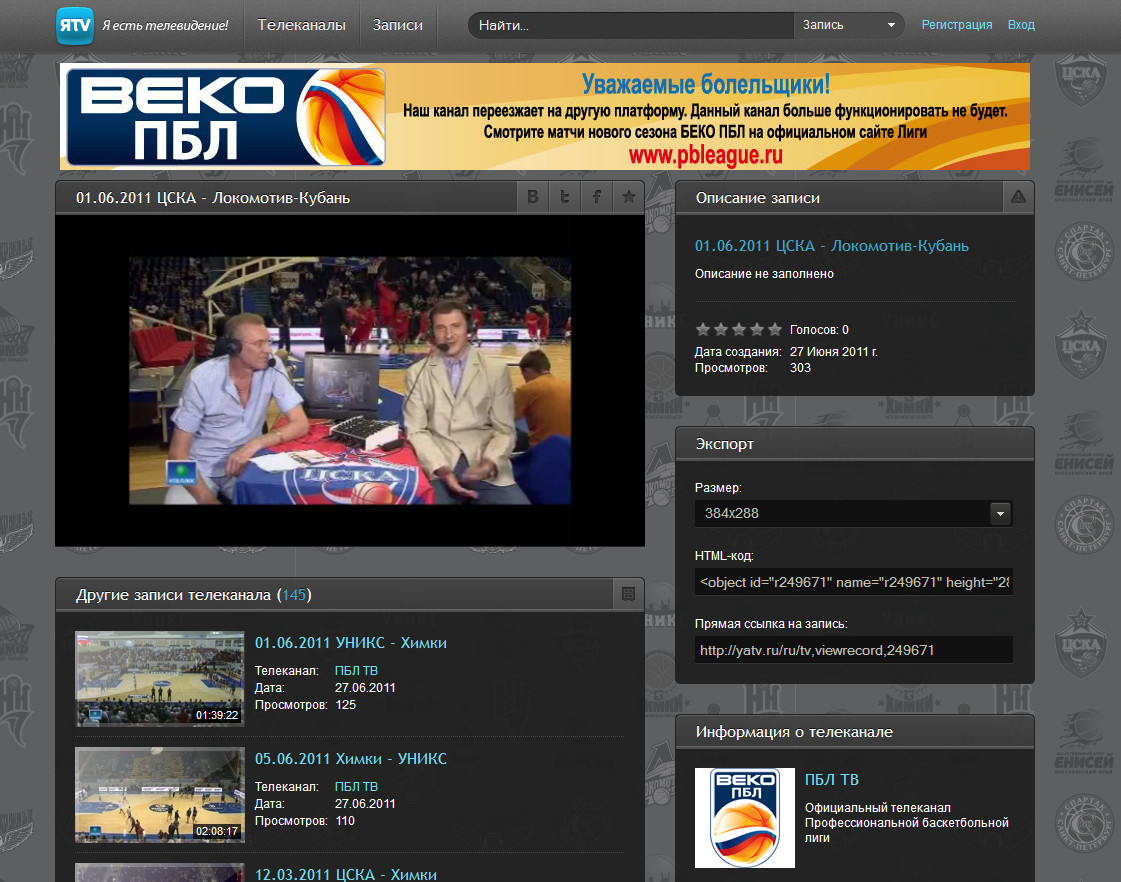The image size is (1121, 882).
Task: Click the Я есть телевидение! slogan
Action: pyautogui.click(x=165, y=26)
